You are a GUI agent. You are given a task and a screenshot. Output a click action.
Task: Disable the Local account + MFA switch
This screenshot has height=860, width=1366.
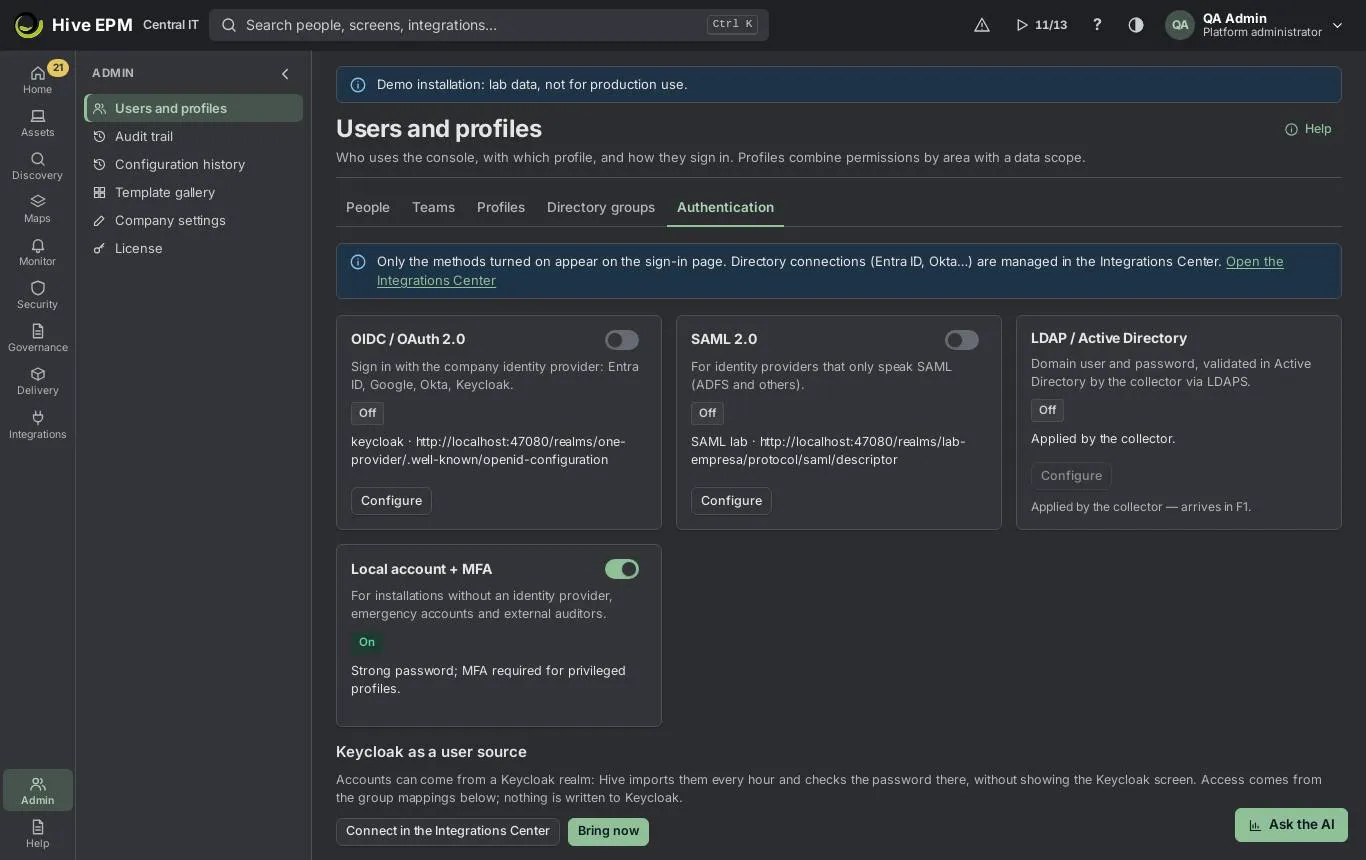(622, 569)
